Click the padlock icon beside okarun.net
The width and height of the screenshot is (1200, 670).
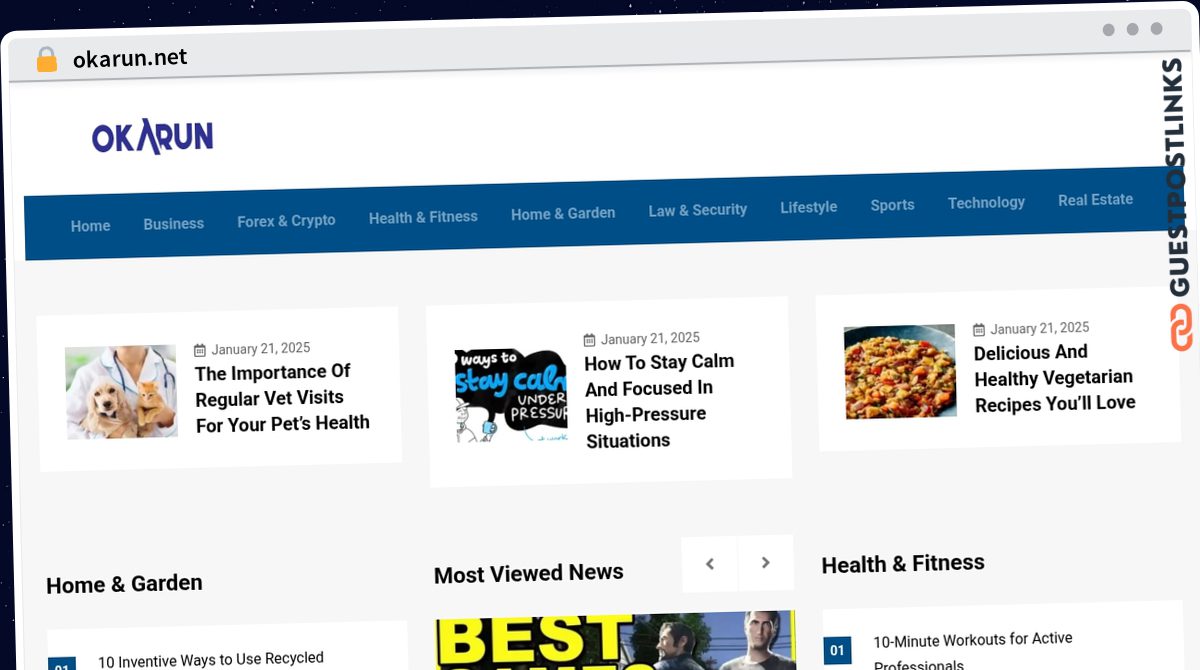tap(46, 60)
